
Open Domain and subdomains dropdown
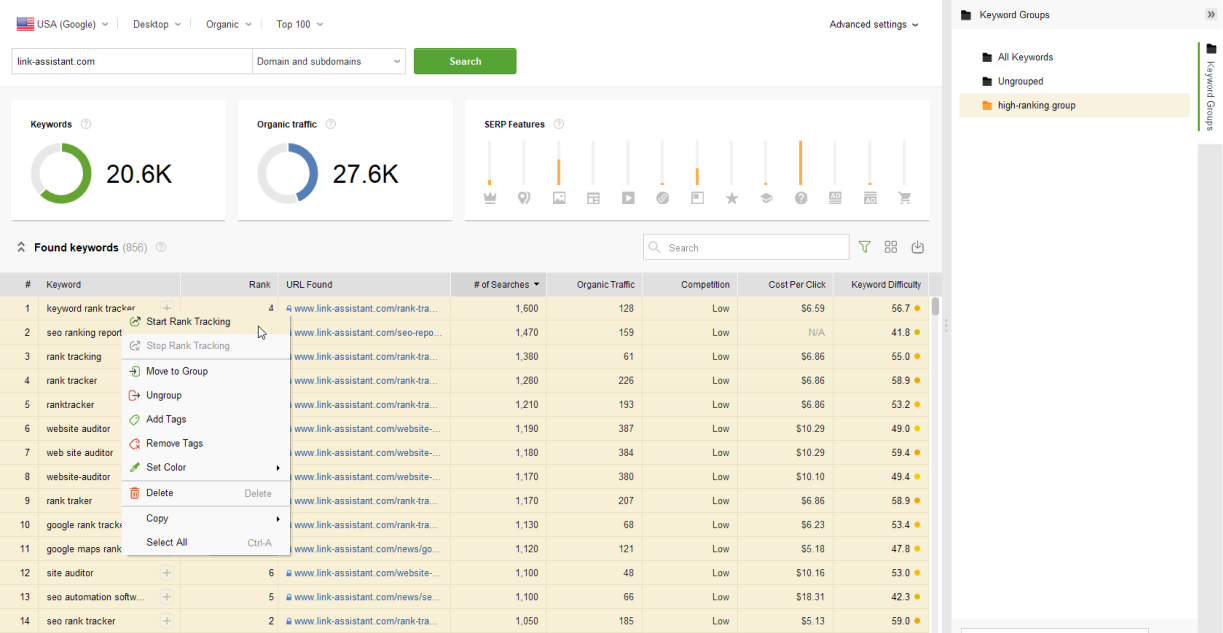[x=329, y=61]
